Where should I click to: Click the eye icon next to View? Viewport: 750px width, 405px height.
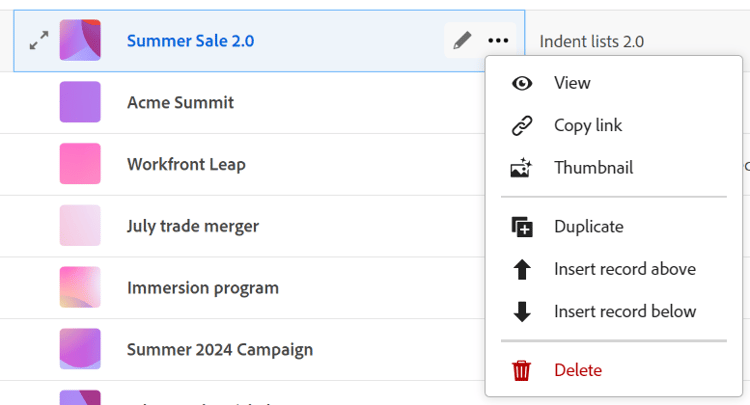coord(522,83)
